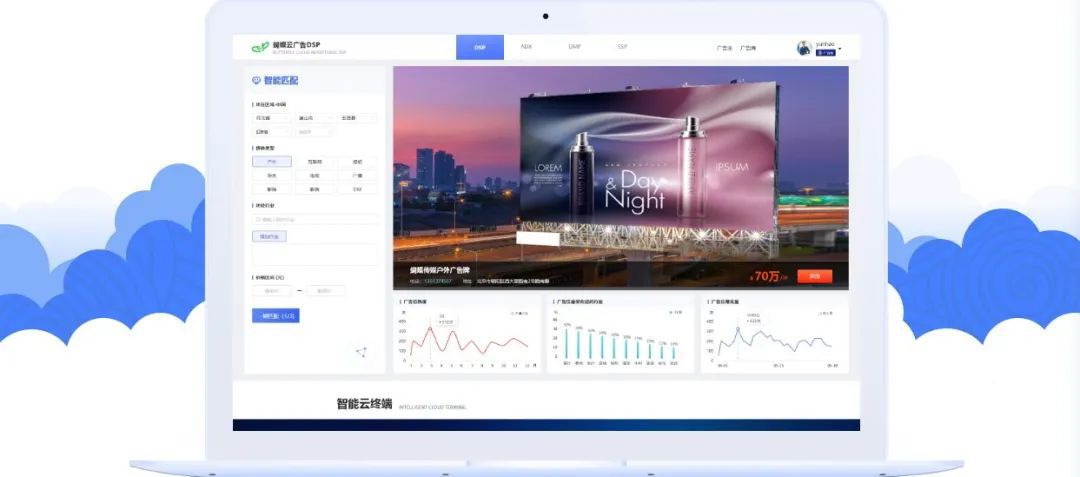1080x477 pixels.
Task: Click the highlighted data point on red line chart
Action: [430, 328]
